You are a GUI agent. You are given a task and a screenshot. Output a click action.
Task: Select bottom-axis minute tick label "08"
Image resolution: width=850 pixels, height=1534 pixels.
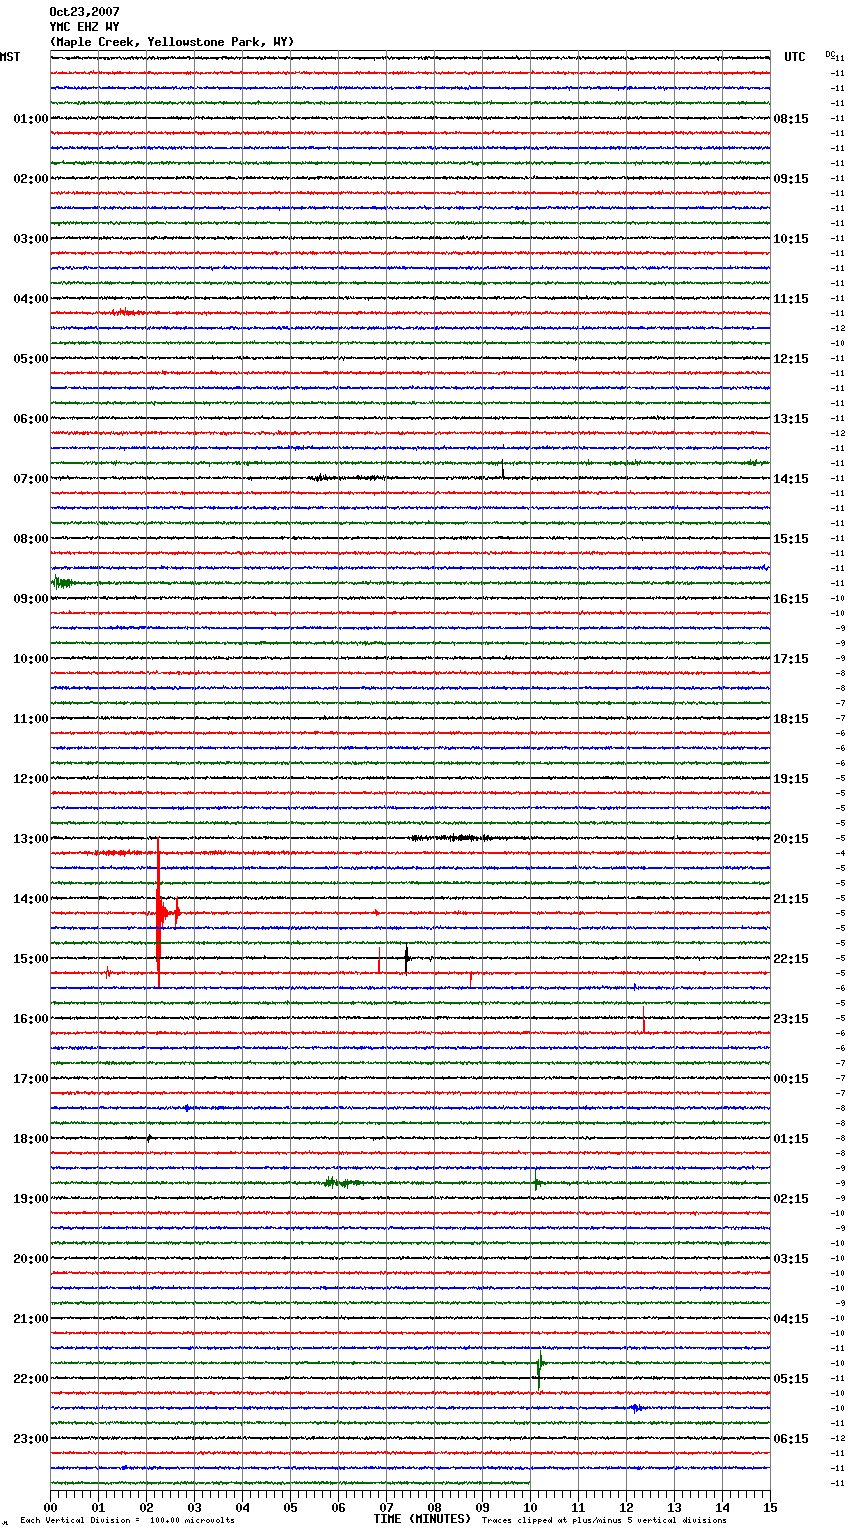435,1507
